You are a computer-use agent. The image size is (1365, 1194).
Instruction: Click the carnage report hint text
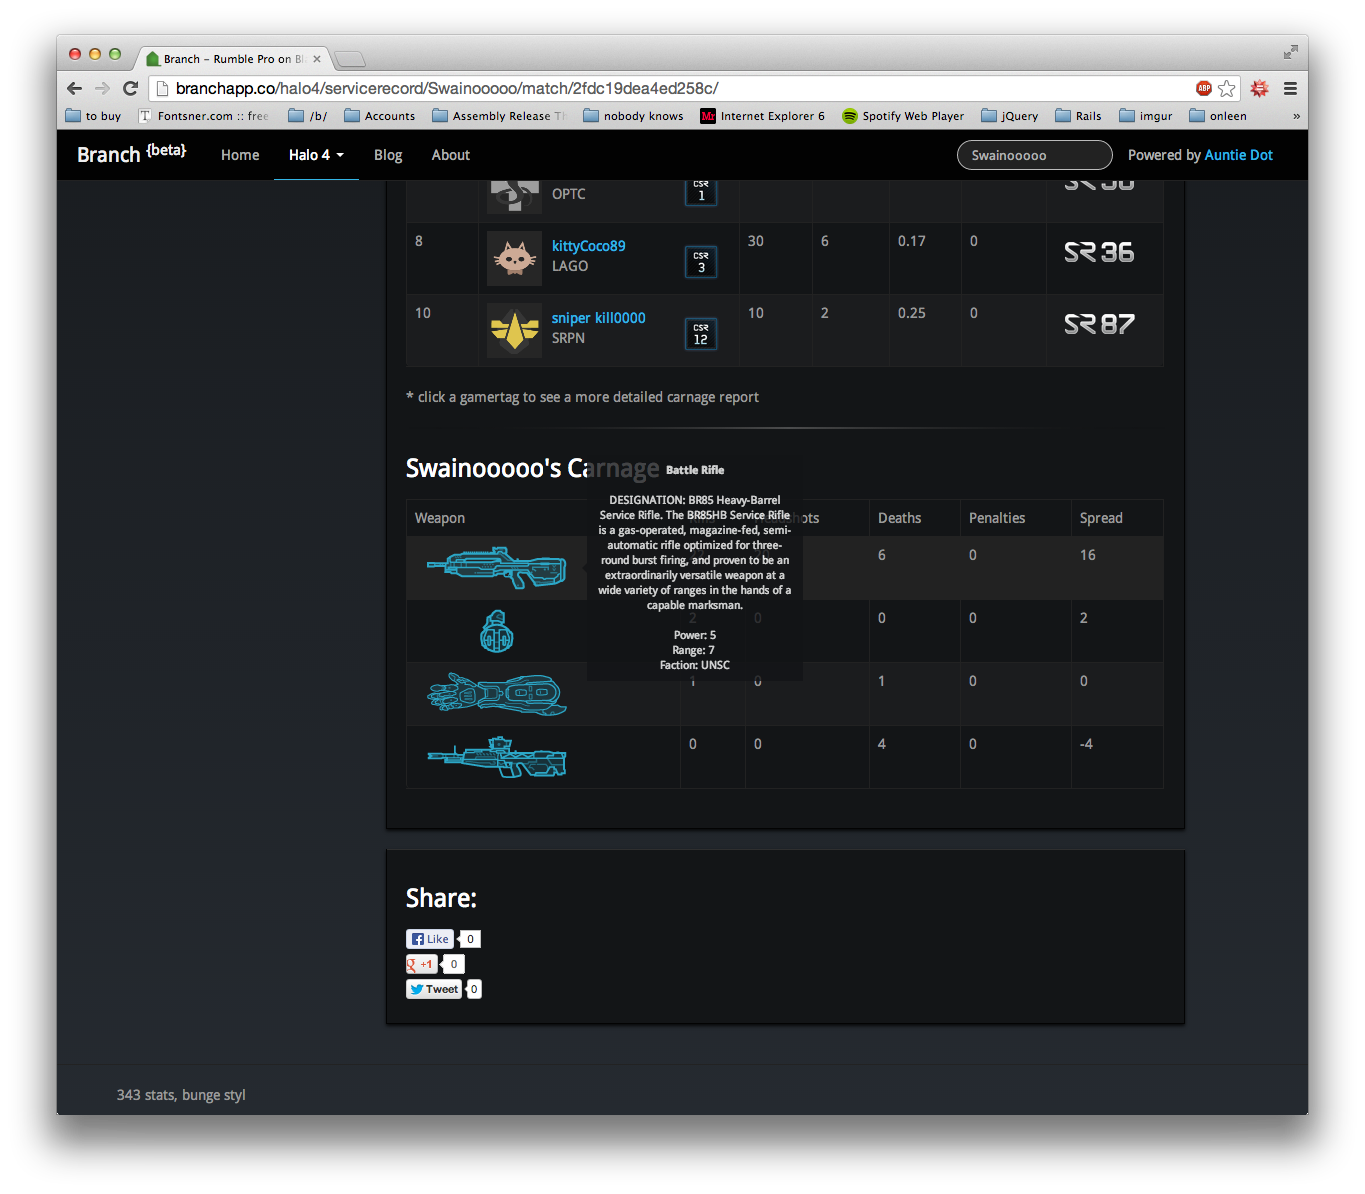[583, 397]
